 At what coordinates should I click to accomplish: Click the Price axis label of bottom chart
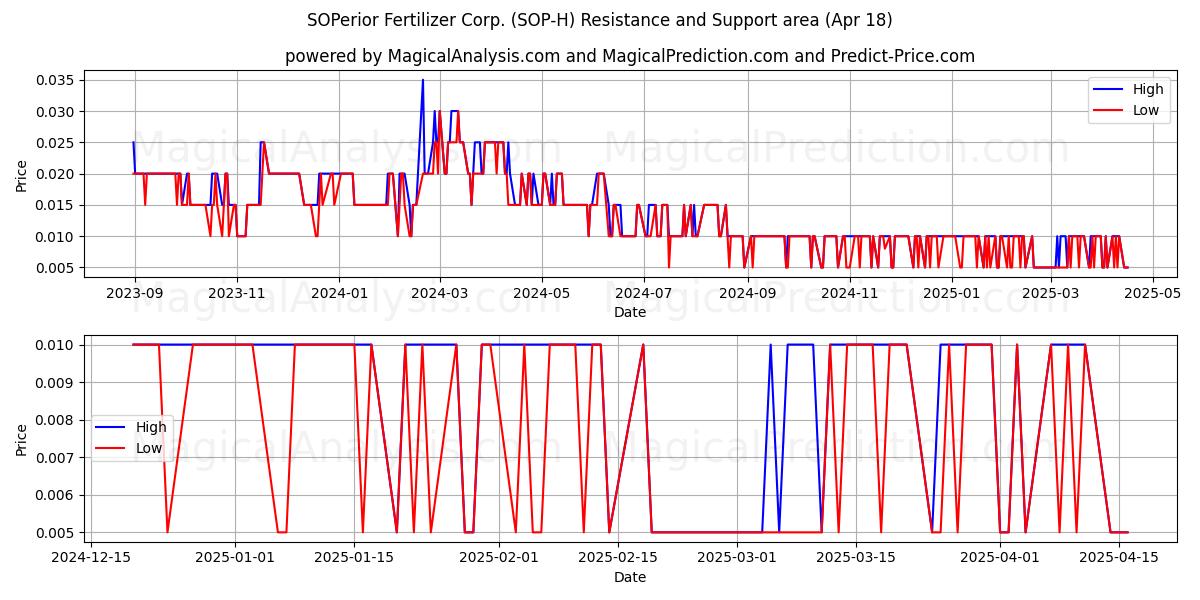22,439
